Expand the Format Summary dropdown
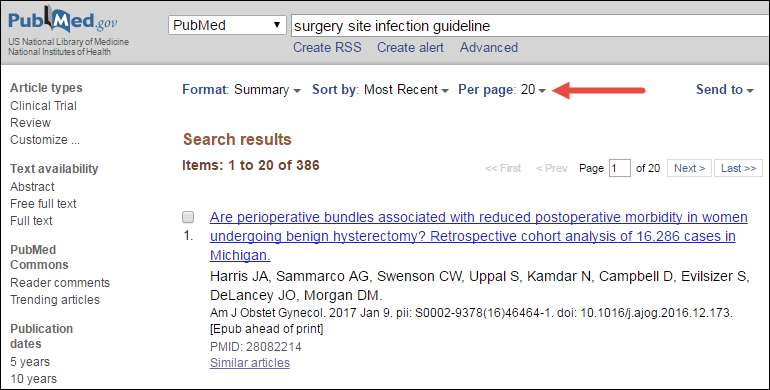The image size is (770, 390). (x=241, y=90)
